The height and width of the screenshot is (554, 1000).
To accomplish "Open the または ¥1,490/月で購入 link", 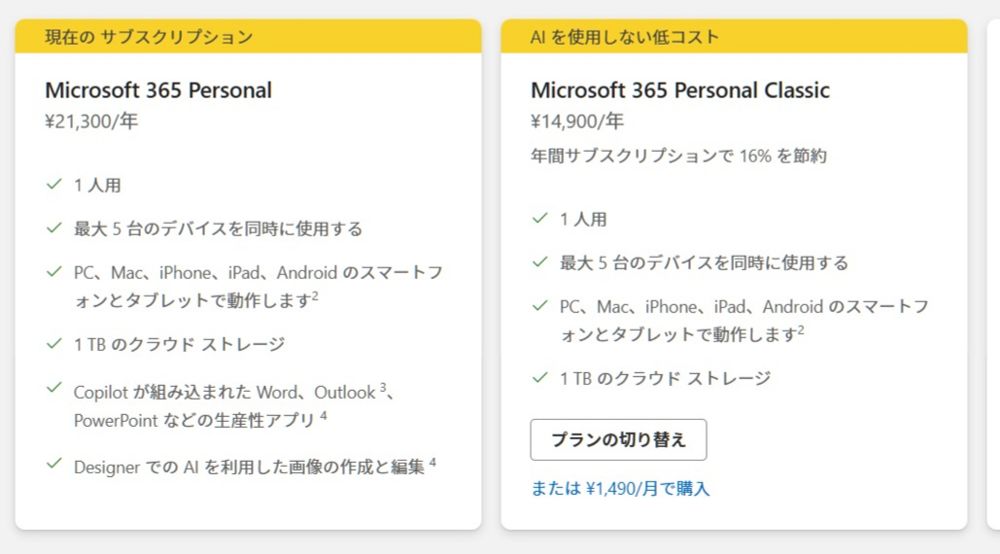I will point(619,489).
